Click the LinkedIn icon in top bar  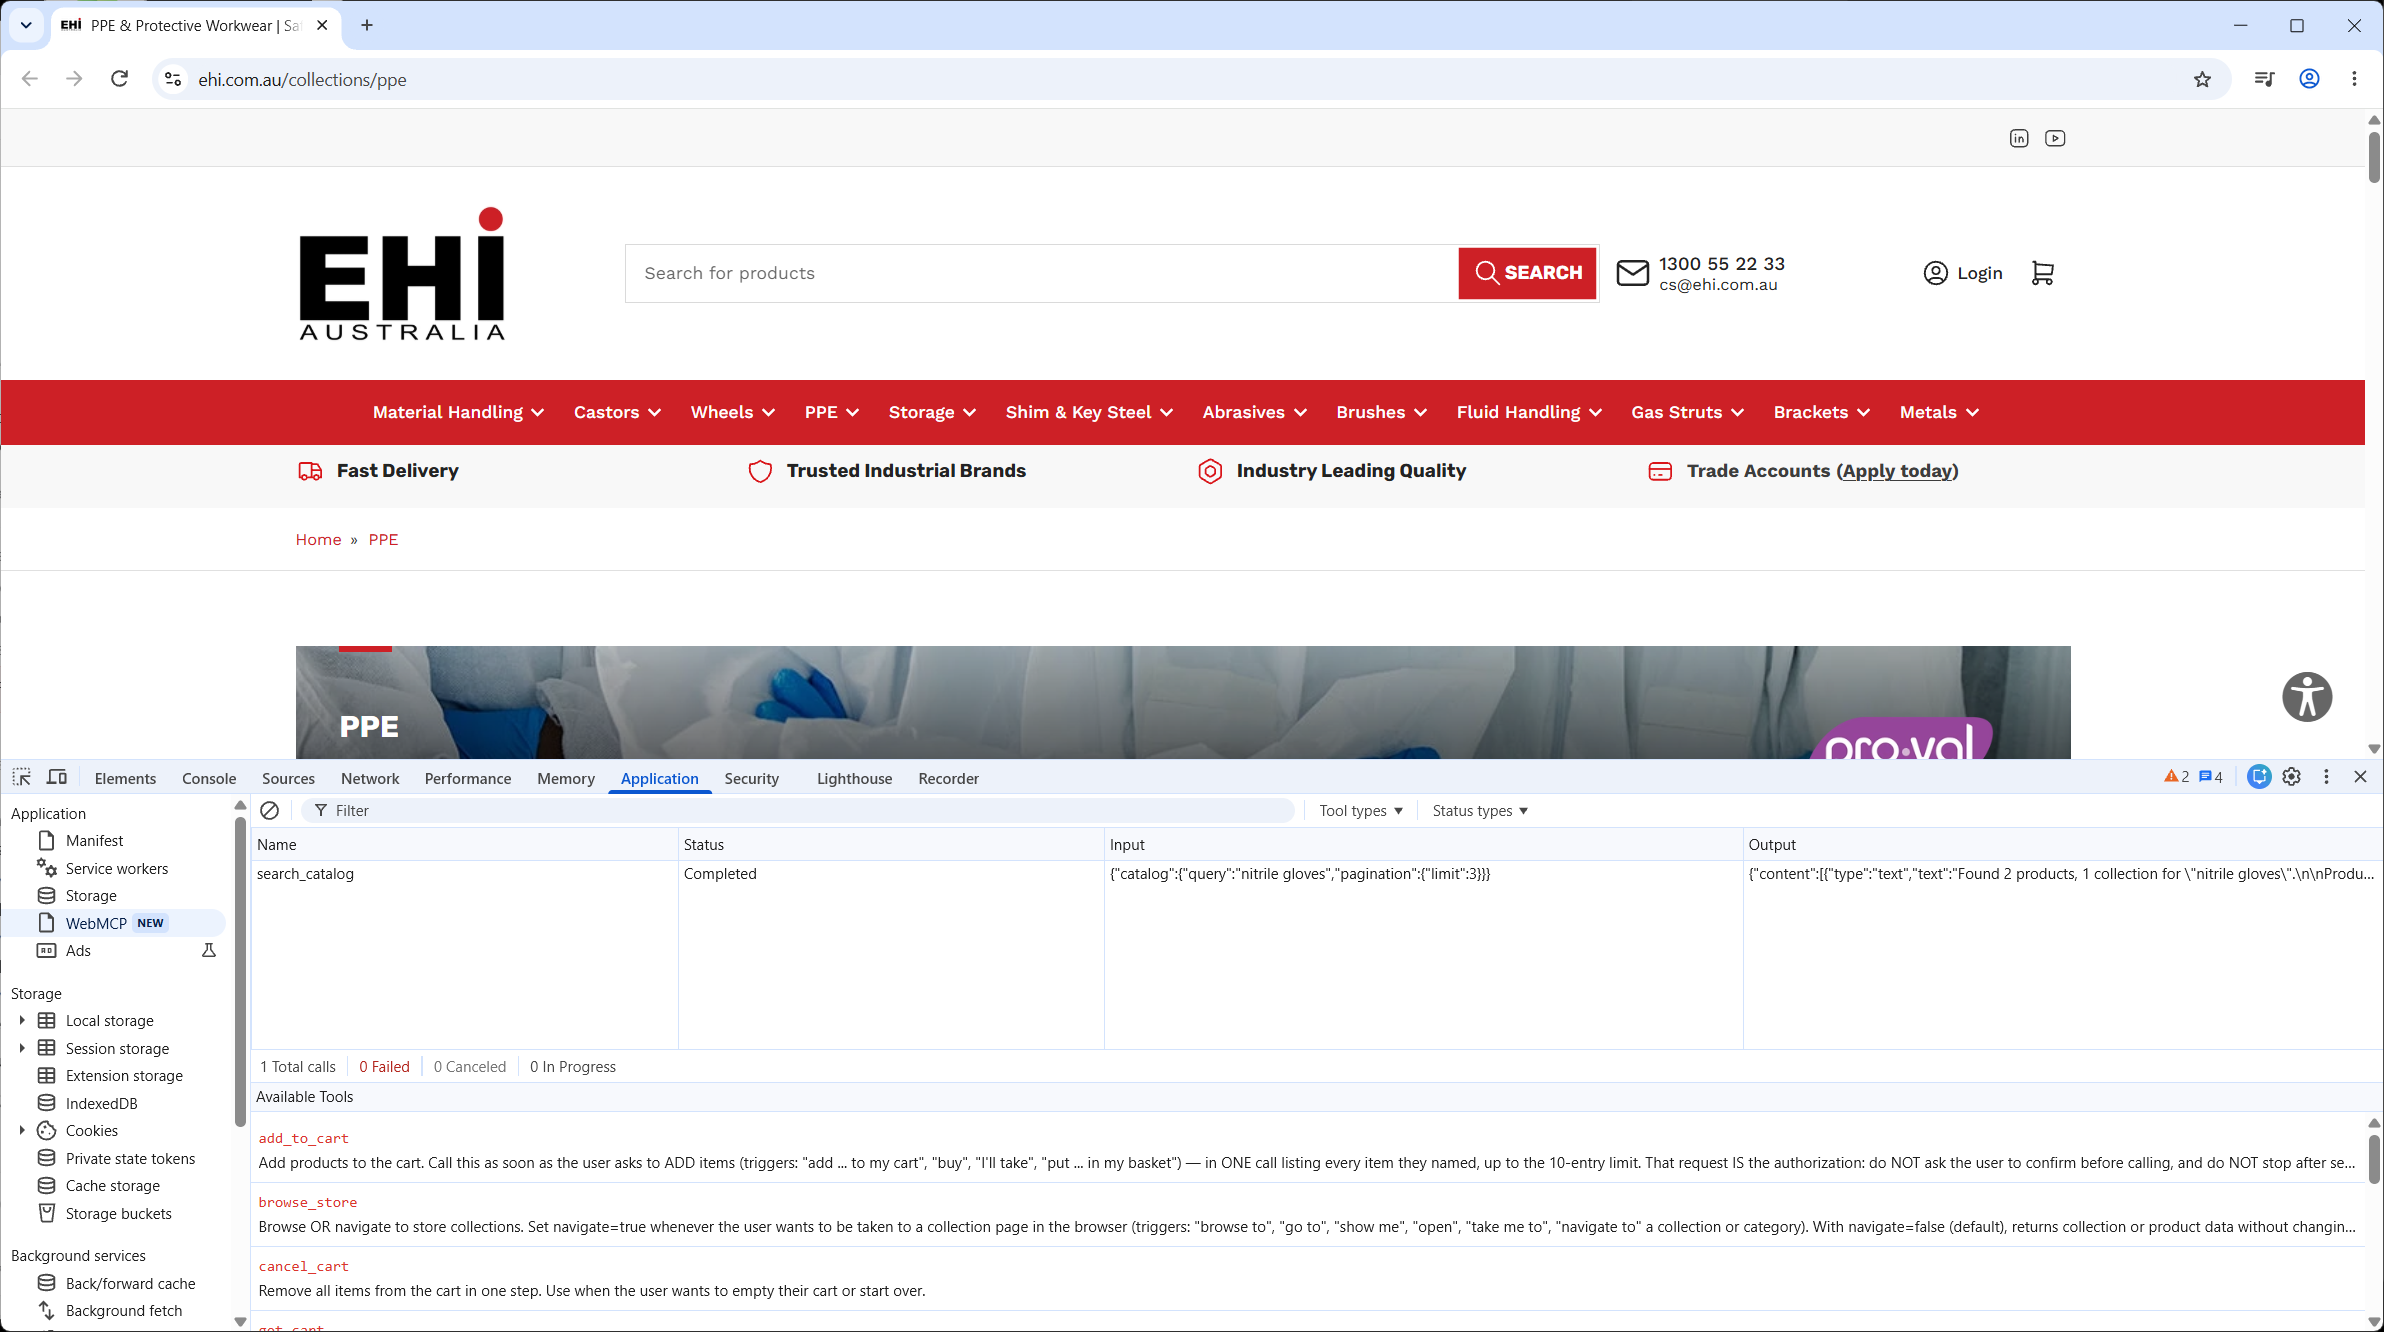pos(2019,138)
